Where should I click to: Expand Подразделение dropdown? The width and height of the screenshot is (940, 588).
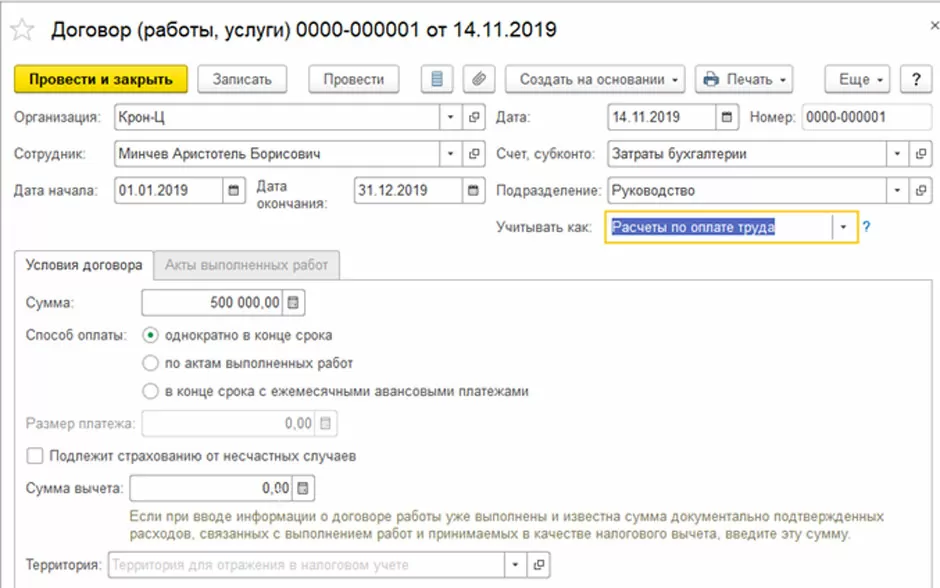pos(897,191)
